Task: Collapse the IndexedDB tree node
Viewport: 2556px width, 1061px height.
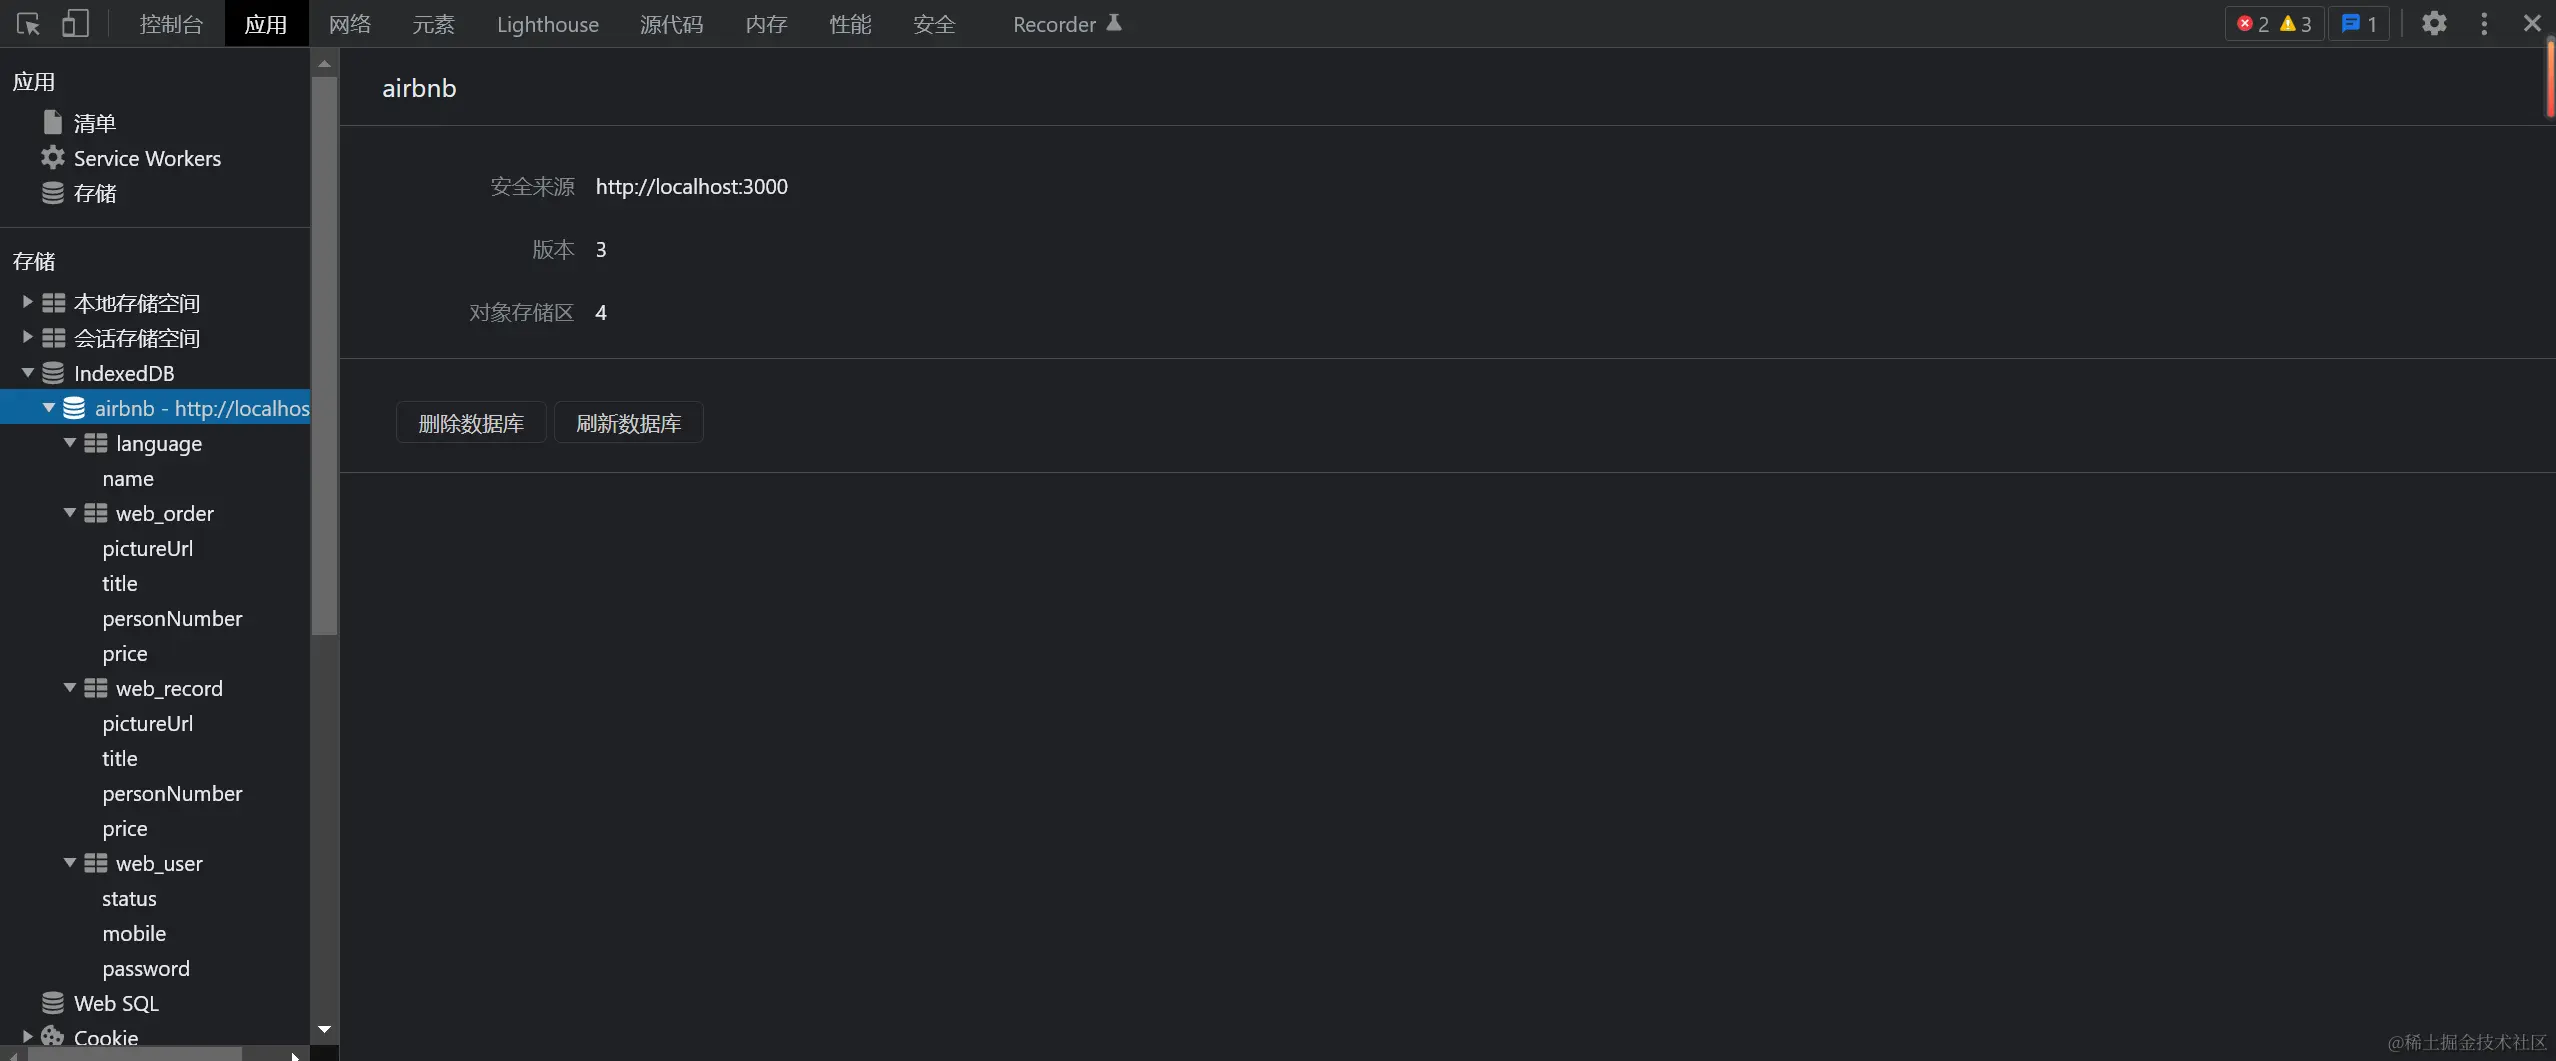Action: pos(28,373)
